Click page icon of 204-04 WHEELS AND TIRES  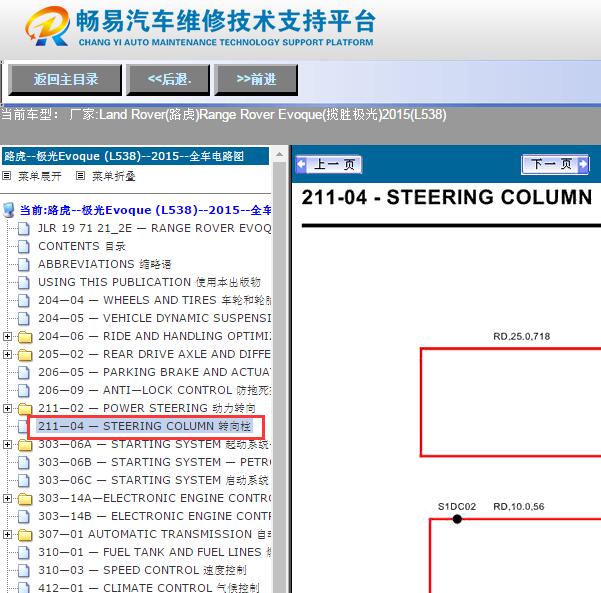coord(24,301)
